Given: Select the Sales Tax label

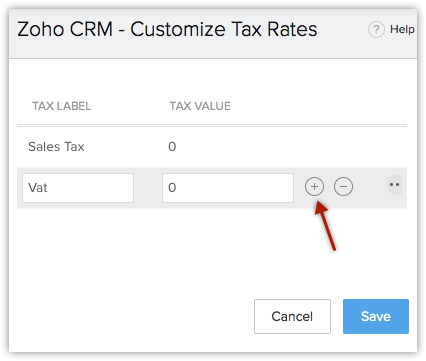Looking at the screenshot, I should pyautogui.click(x=56, y=147).
